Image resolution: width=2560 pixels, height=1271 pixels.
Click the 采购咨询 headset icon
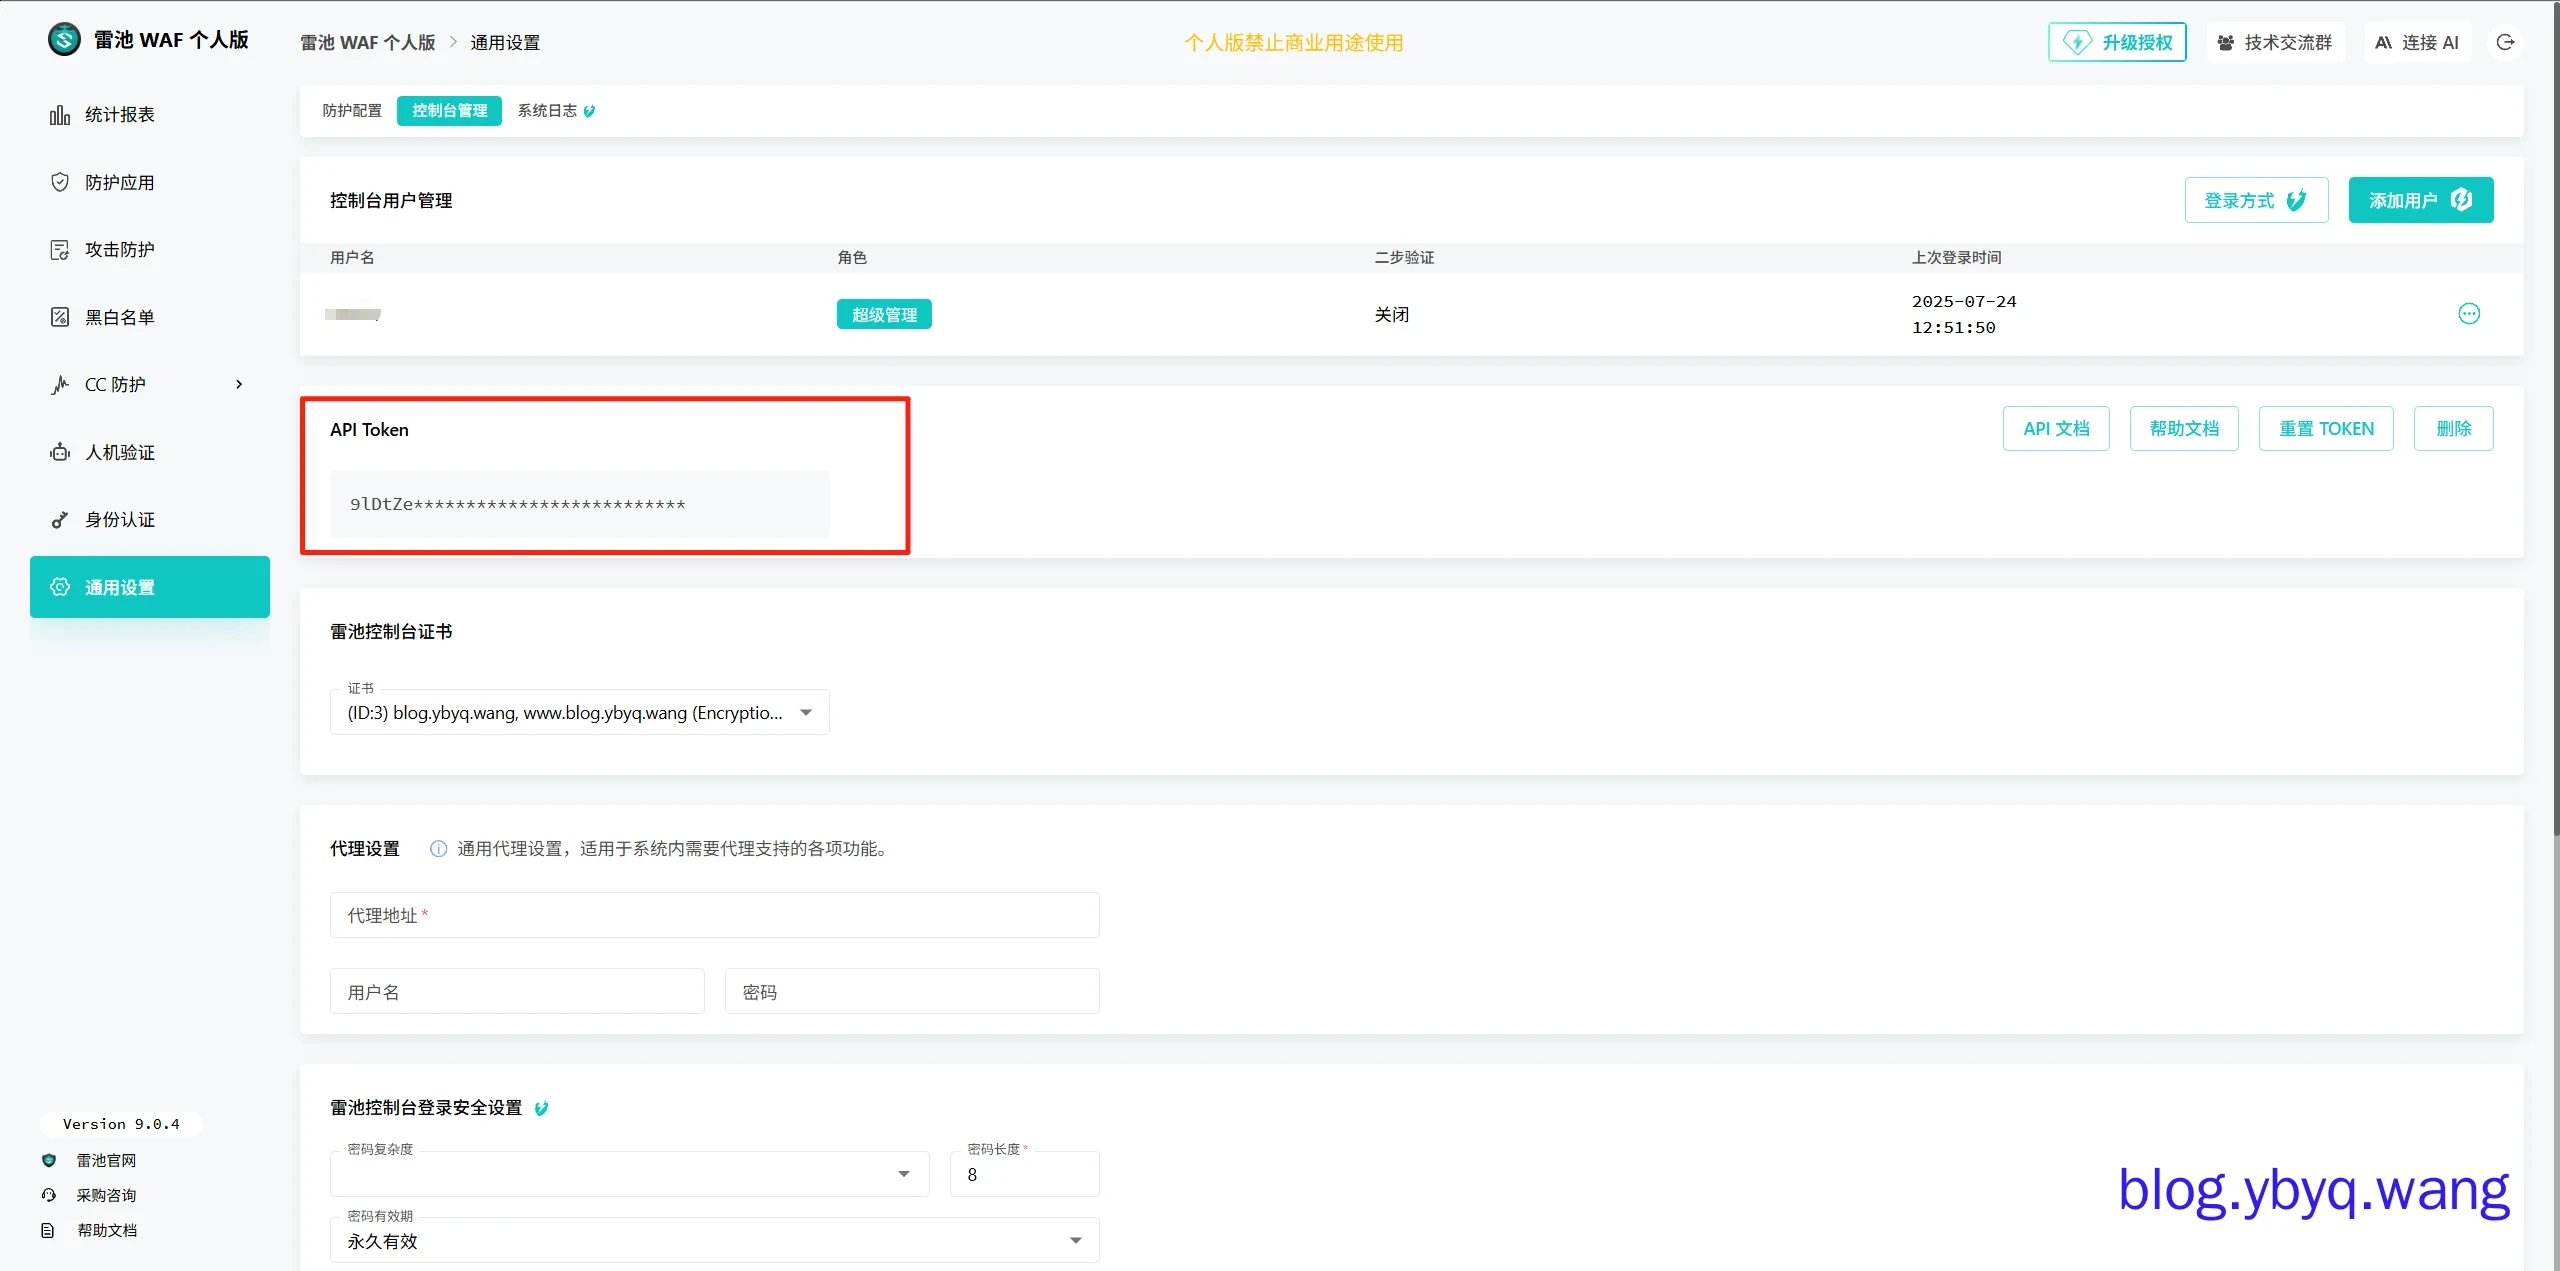[49, 1195]
